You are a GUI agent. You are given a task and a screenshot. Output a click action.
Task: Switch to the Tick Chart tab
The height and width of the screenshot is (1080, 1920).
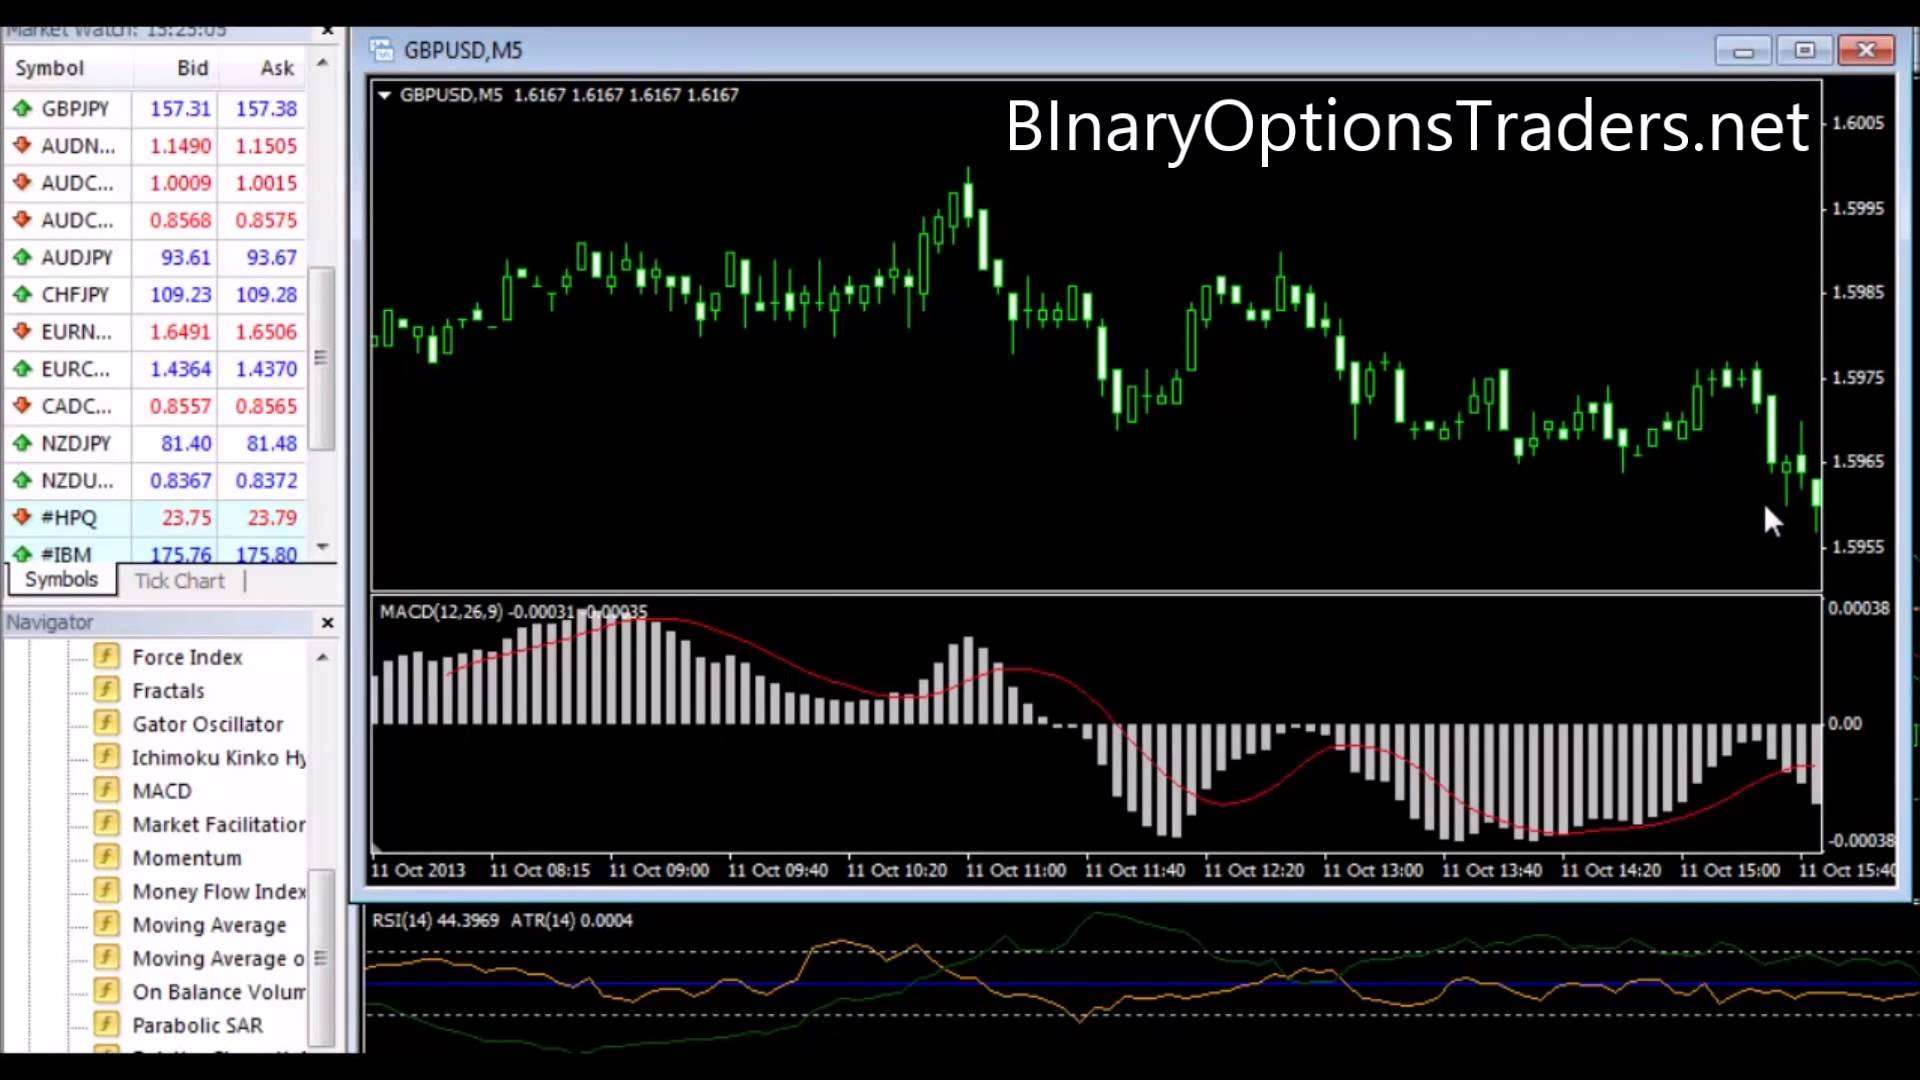(x=178, y=580)
